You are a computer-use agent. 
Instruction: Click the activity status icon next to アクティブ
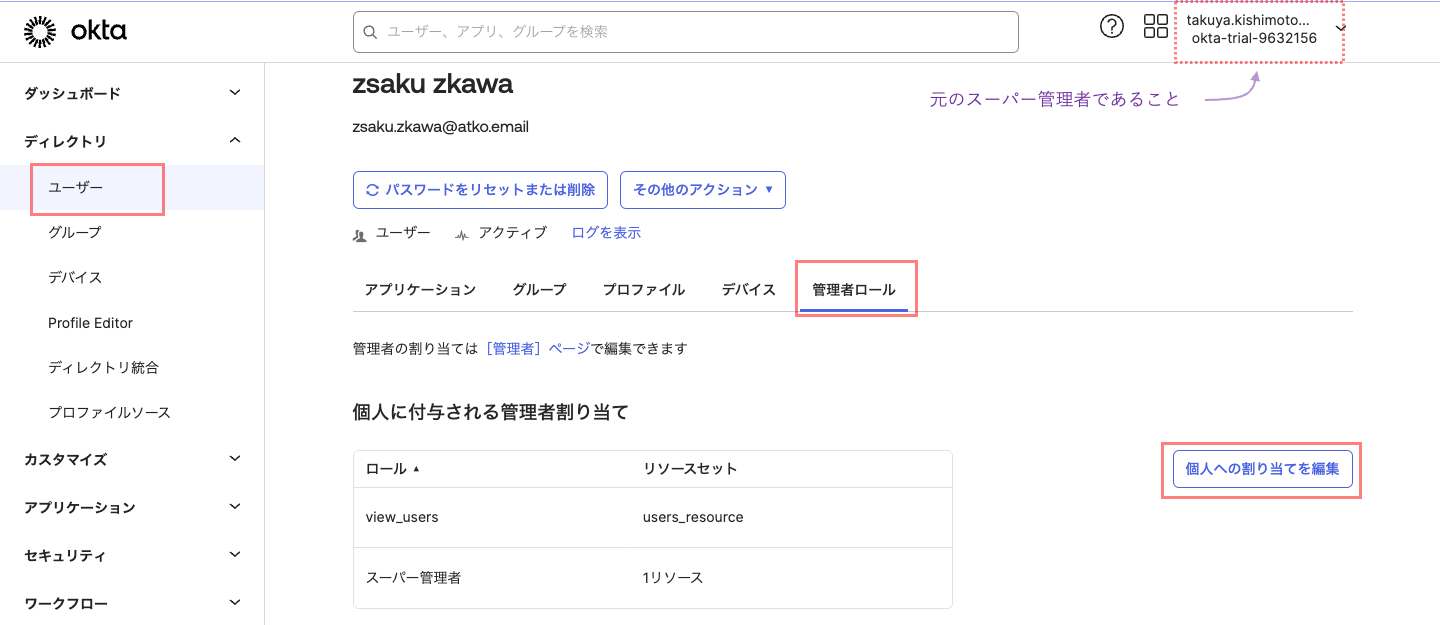coord(462,232)
